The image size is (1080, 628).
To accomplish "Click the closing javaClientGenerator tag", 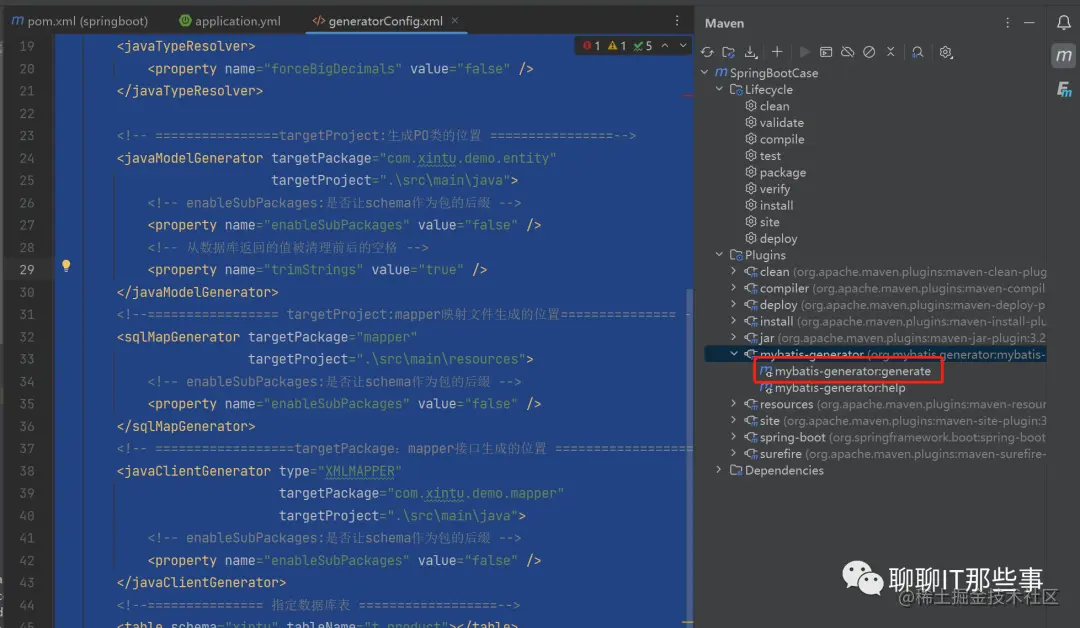I will 201,583.
